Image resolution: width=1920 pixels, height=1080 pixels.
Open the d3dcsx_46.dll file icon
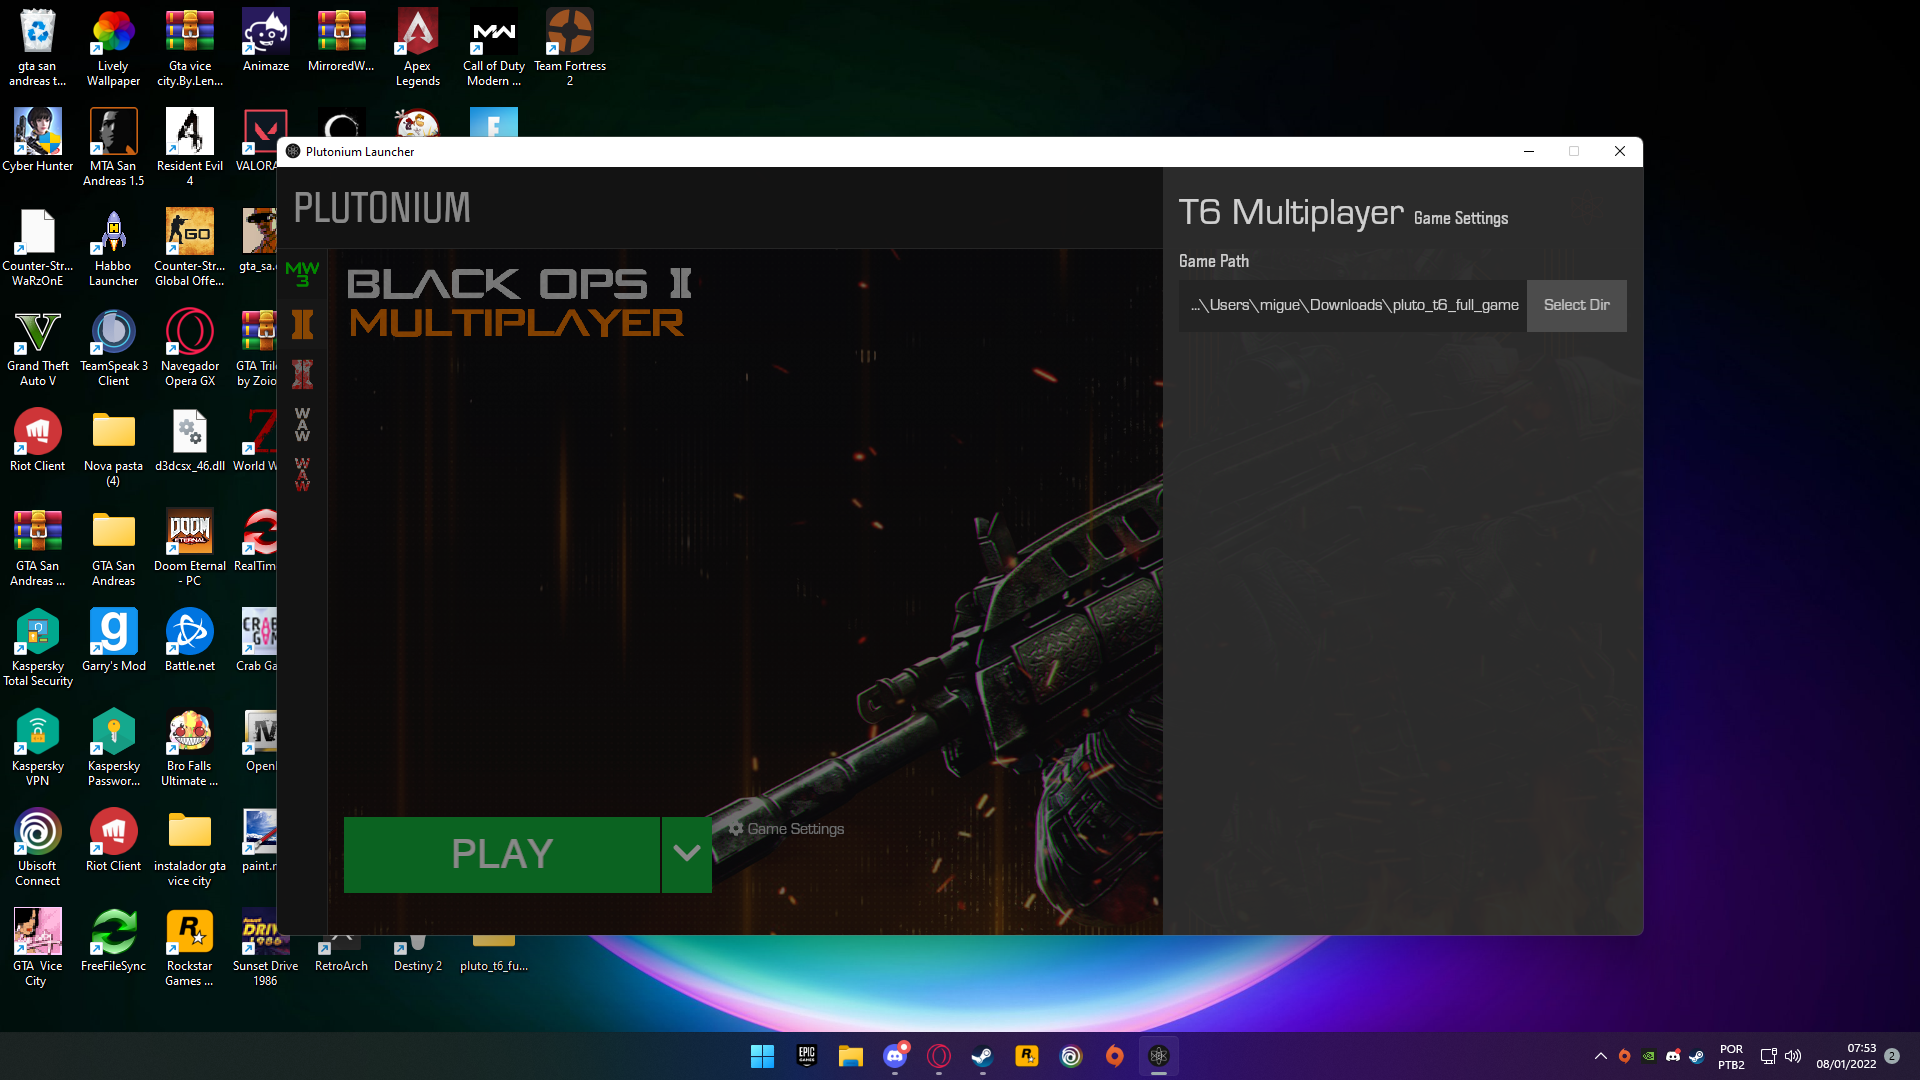click(190, 440)
